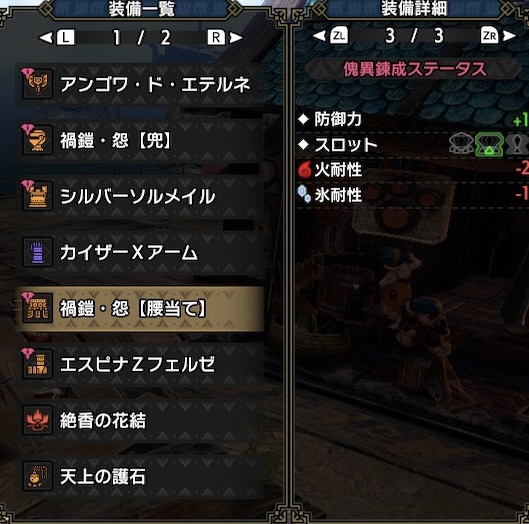Click the weapon icon beside アンゴワ・ド・エテルネ
This screenshot has height=524, width=529.
(x=37, y=84)
